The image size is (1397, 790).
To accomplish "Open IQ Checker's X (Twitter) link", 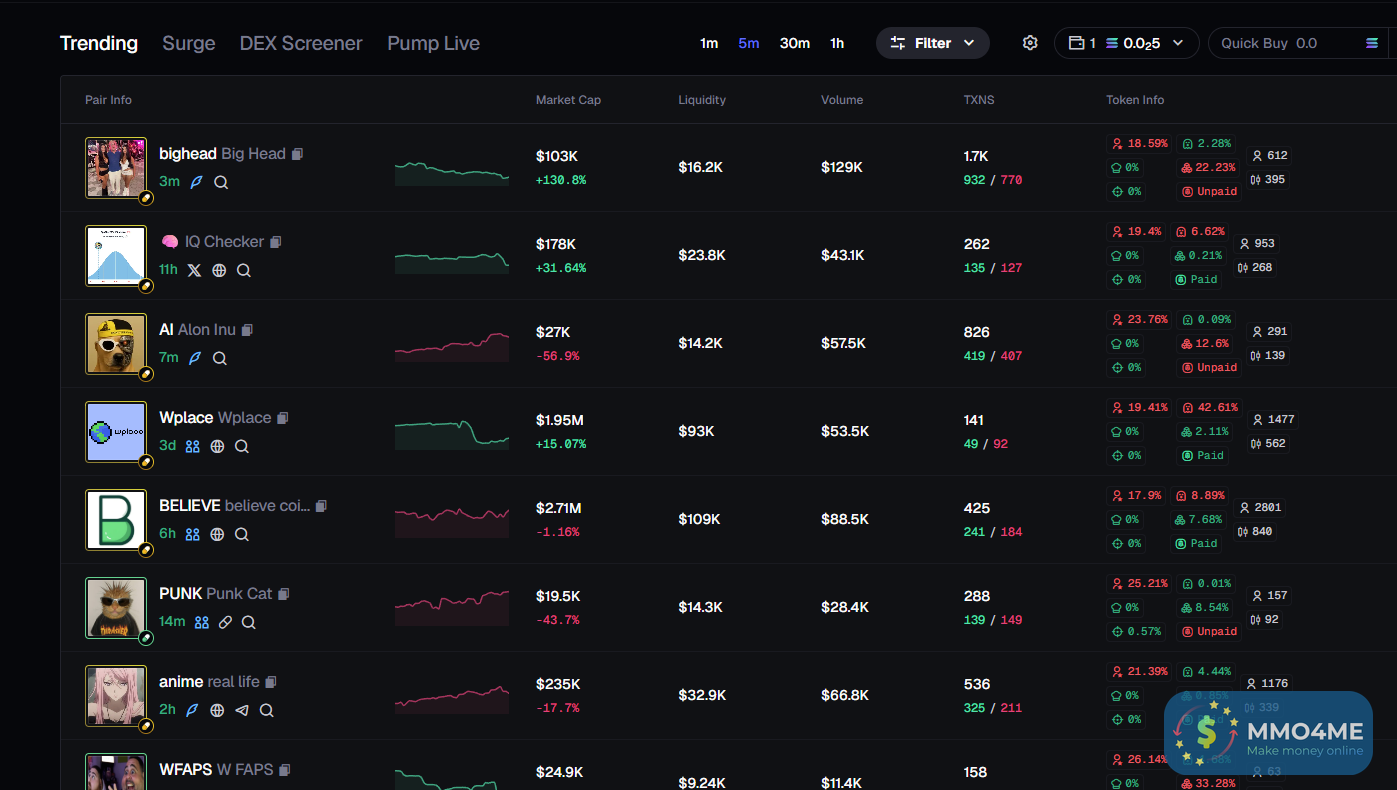I will [x=194, y=270].
